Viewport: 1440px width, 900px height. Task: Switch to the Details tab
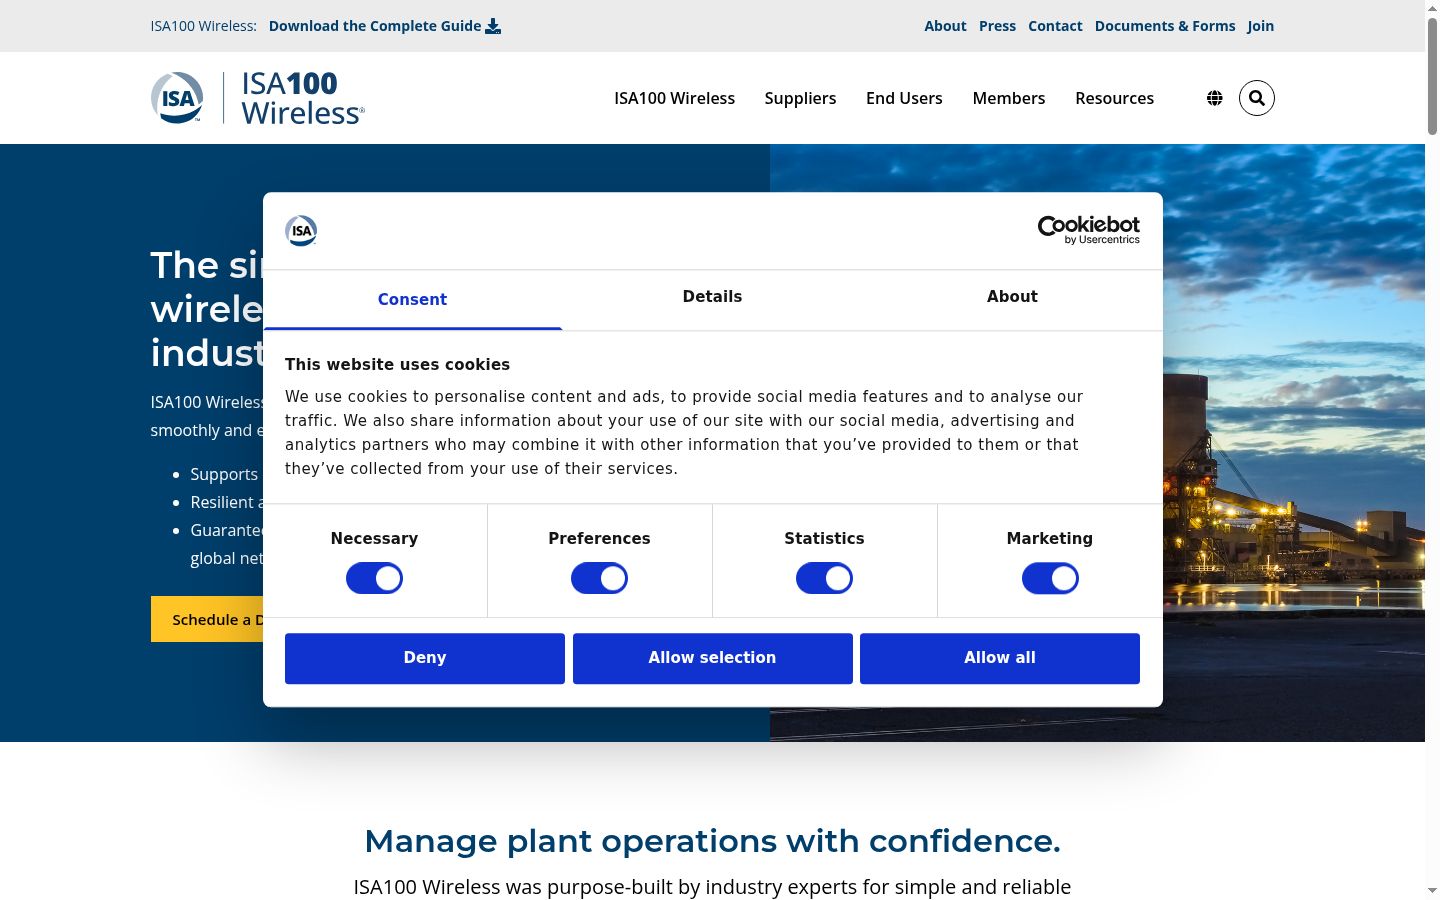712,297
